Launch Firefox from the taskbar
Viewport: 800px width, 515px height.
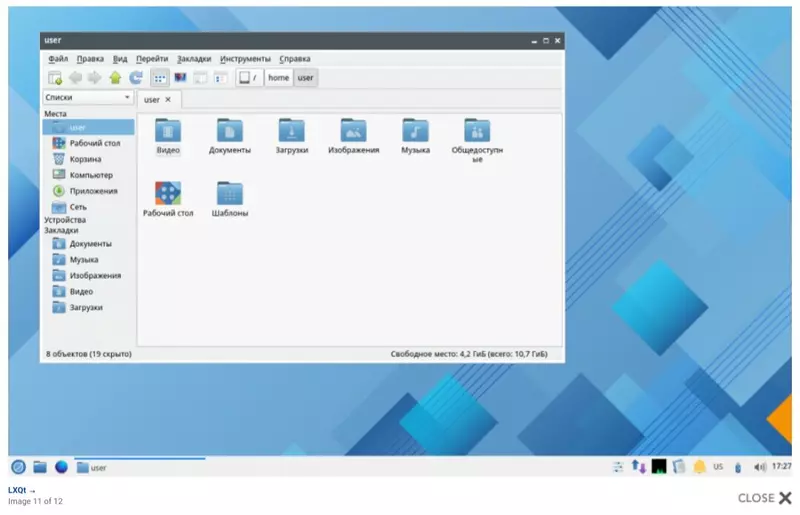coord(62,467)
